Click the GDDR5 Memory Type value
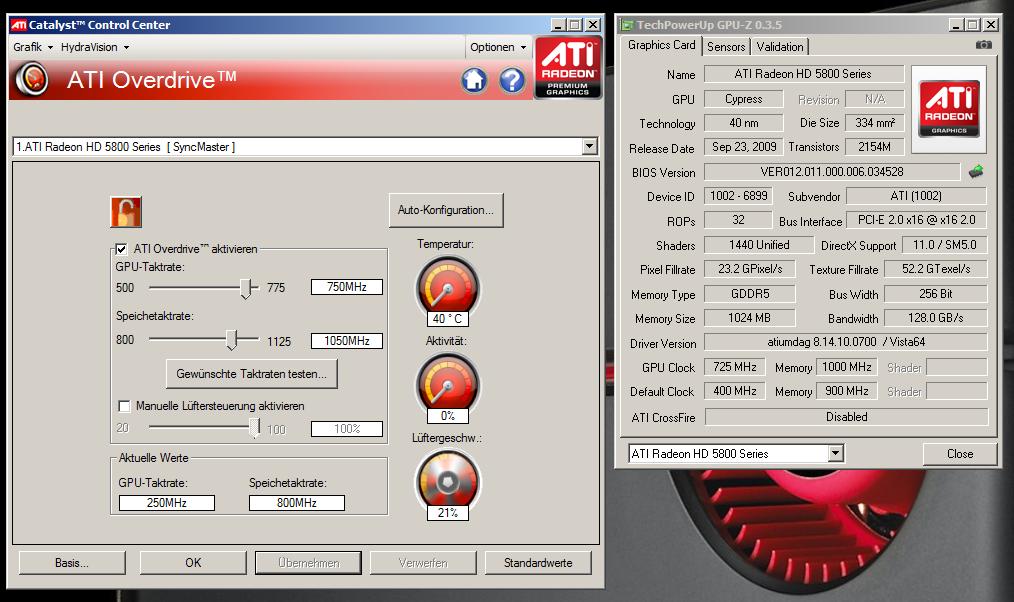This screenshot has height=602, width=1014. pyautogui.click(x=750, y=294)
